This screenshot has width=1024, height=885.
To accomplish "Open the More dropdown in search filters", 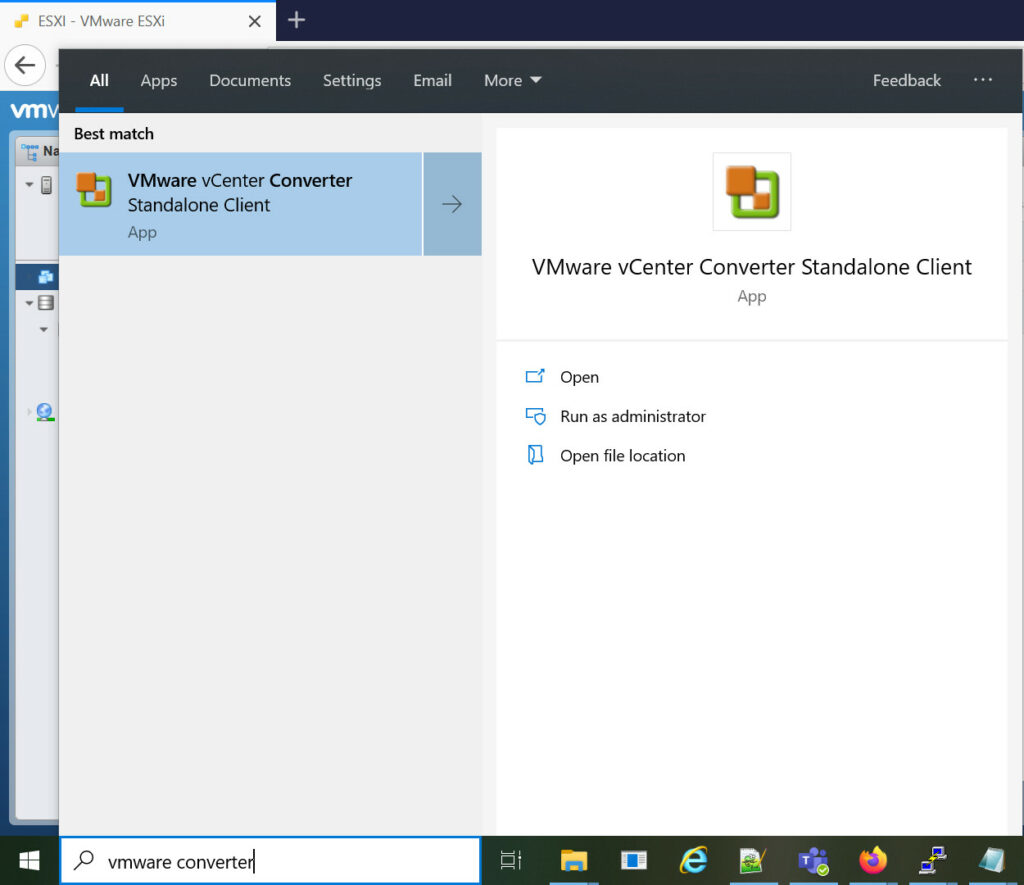I will click(513, 80).
